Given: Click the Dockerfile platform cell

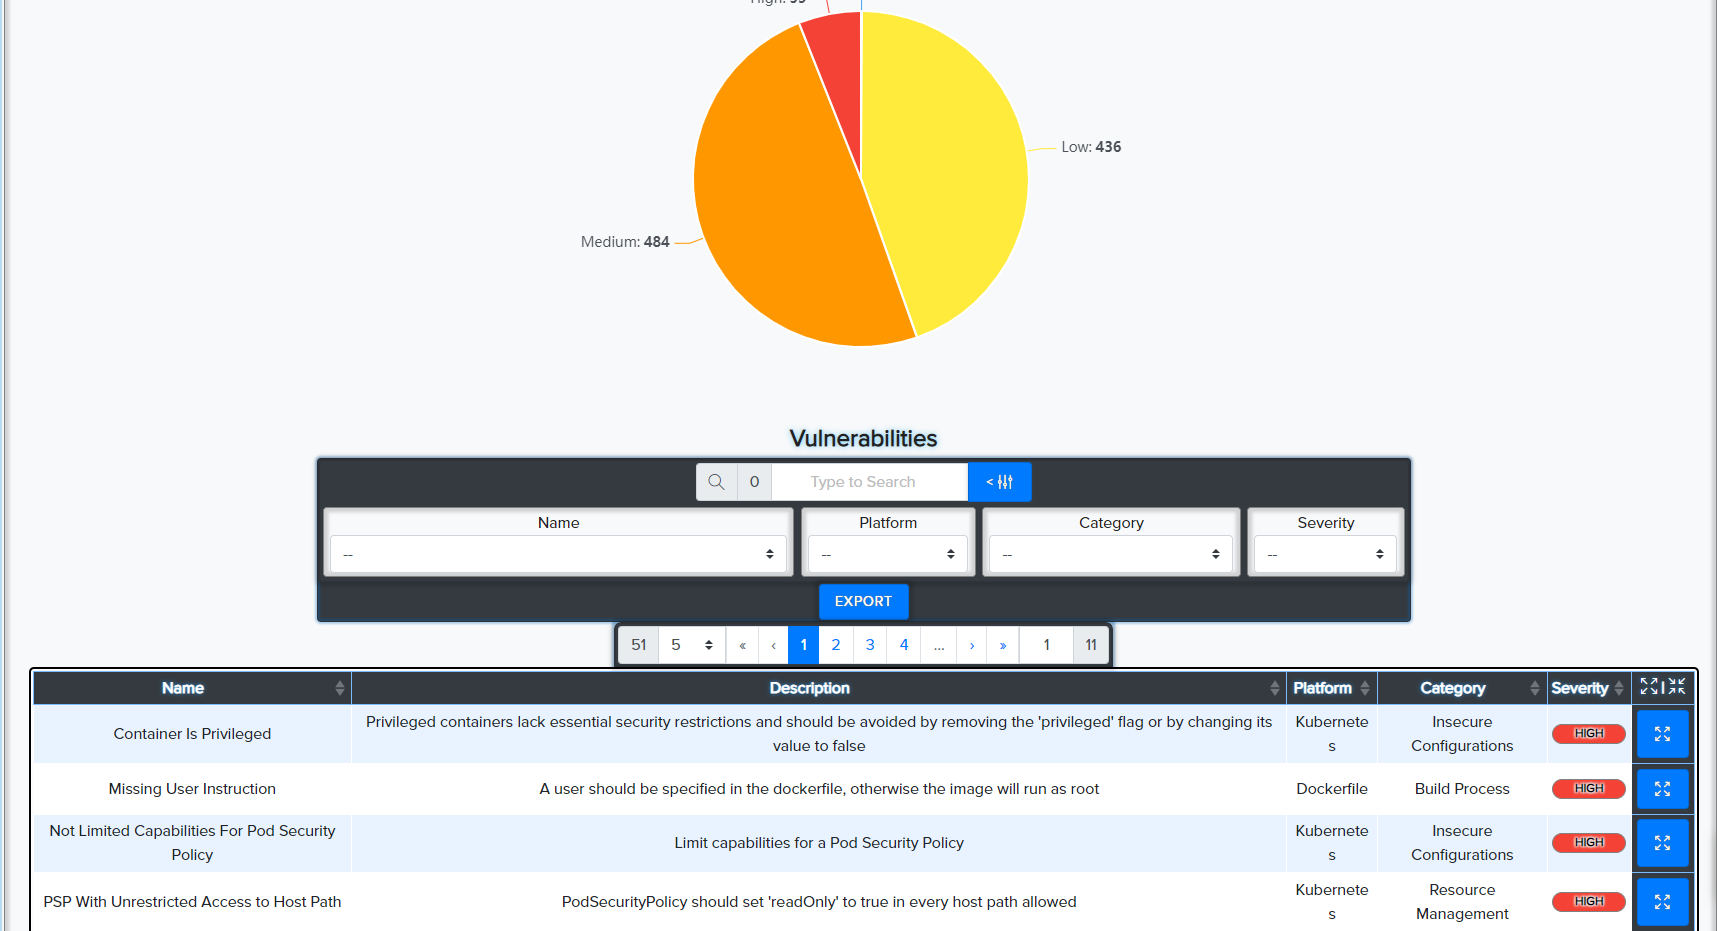Looking at the screenshot, I should (1332, 789).
